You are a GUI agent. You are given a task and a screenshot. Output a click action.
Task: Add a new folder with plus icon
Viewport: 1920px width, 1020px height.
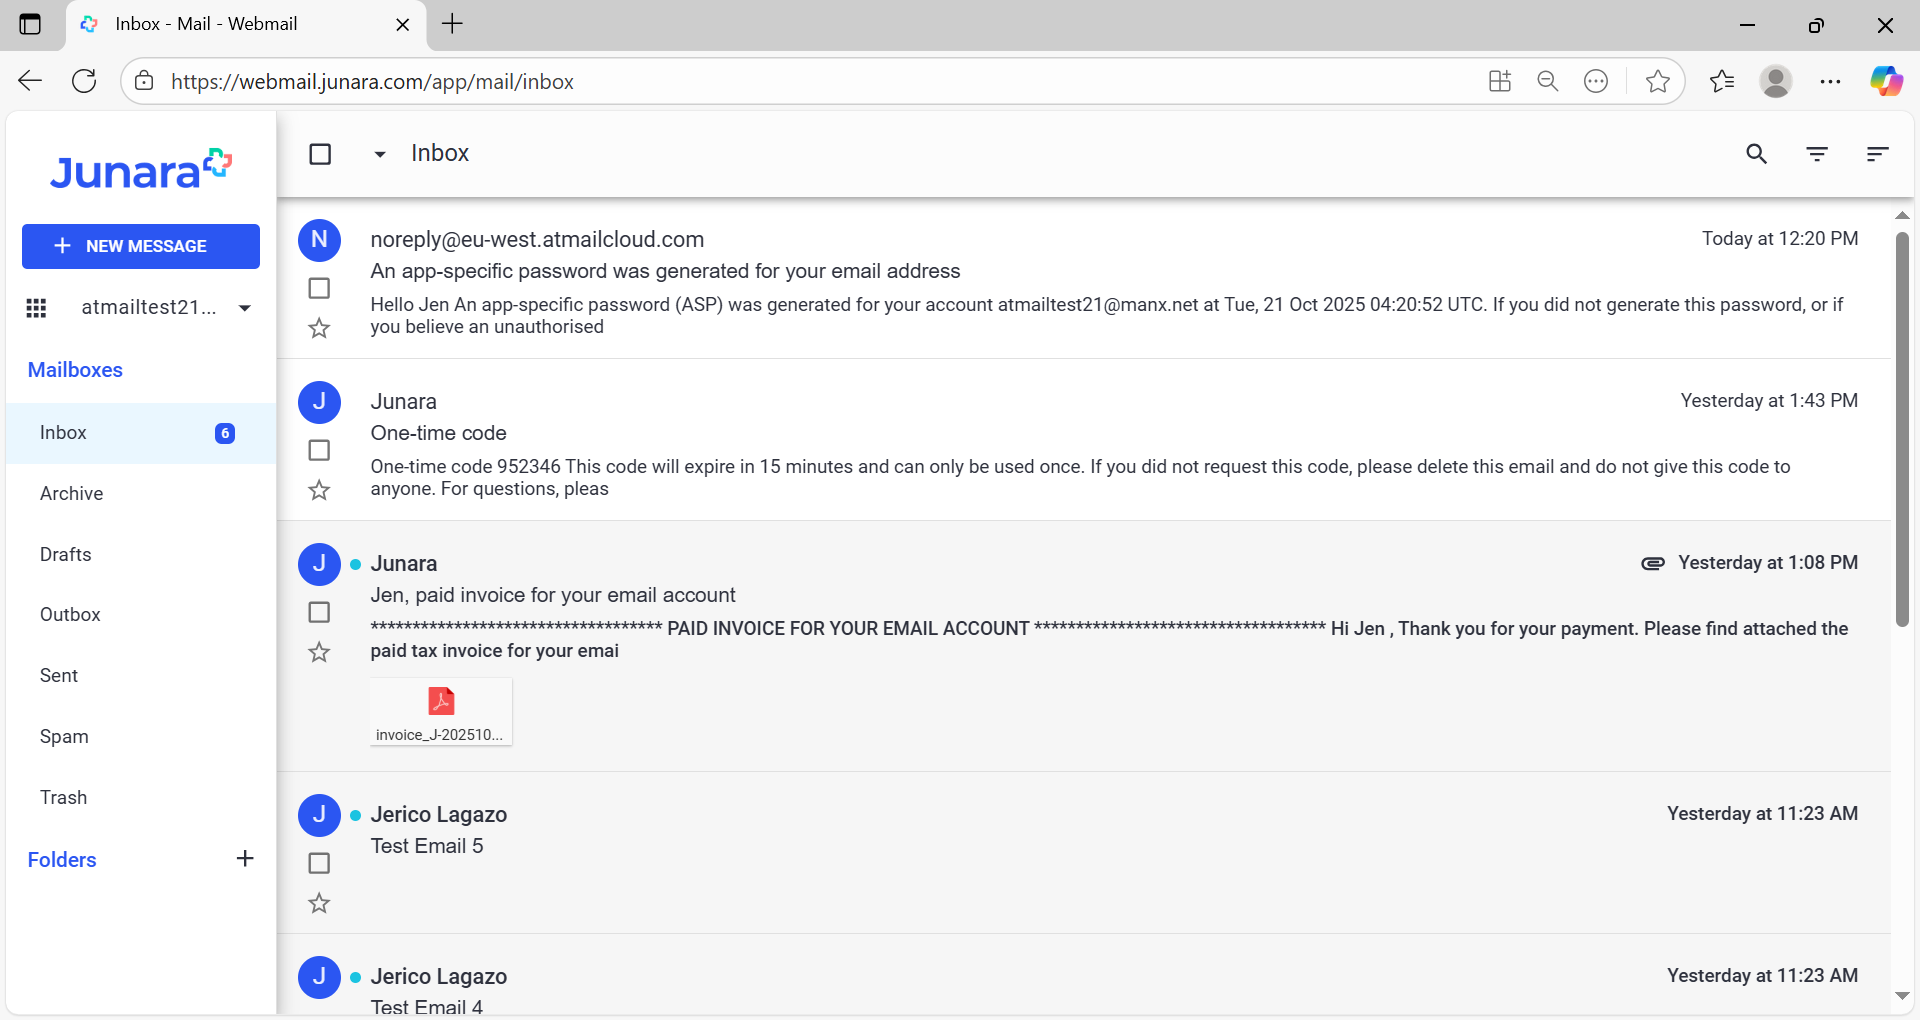[x=245, y=859]
